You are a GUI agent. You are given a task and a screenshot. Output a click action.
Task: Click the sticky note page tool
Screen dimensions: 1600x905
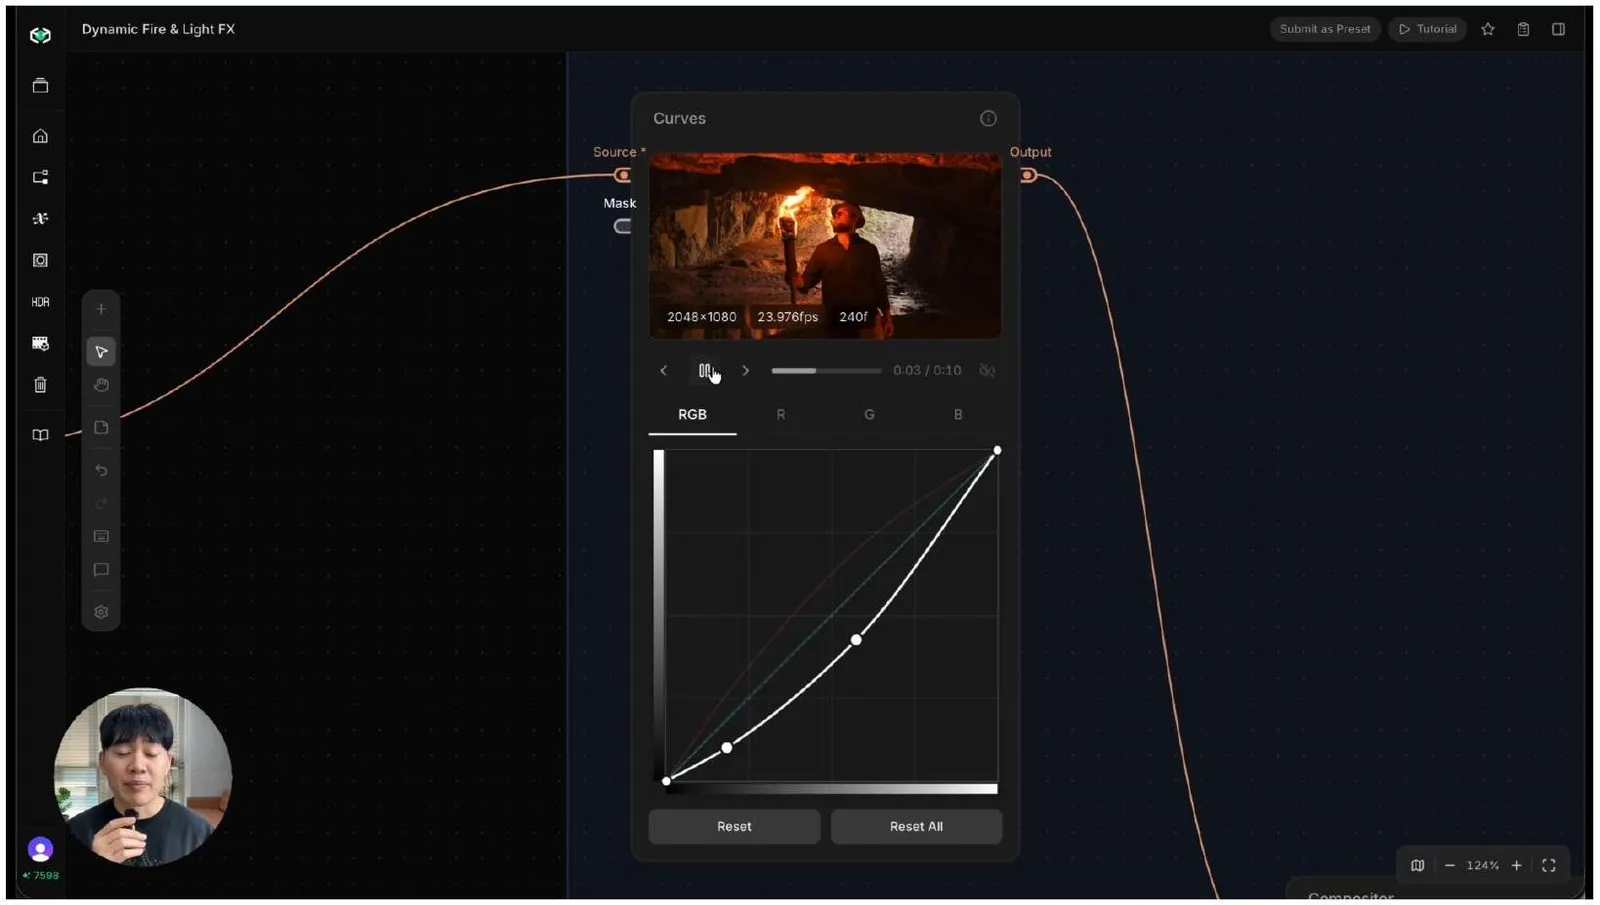pyautogui.click(x=101, y=428)
